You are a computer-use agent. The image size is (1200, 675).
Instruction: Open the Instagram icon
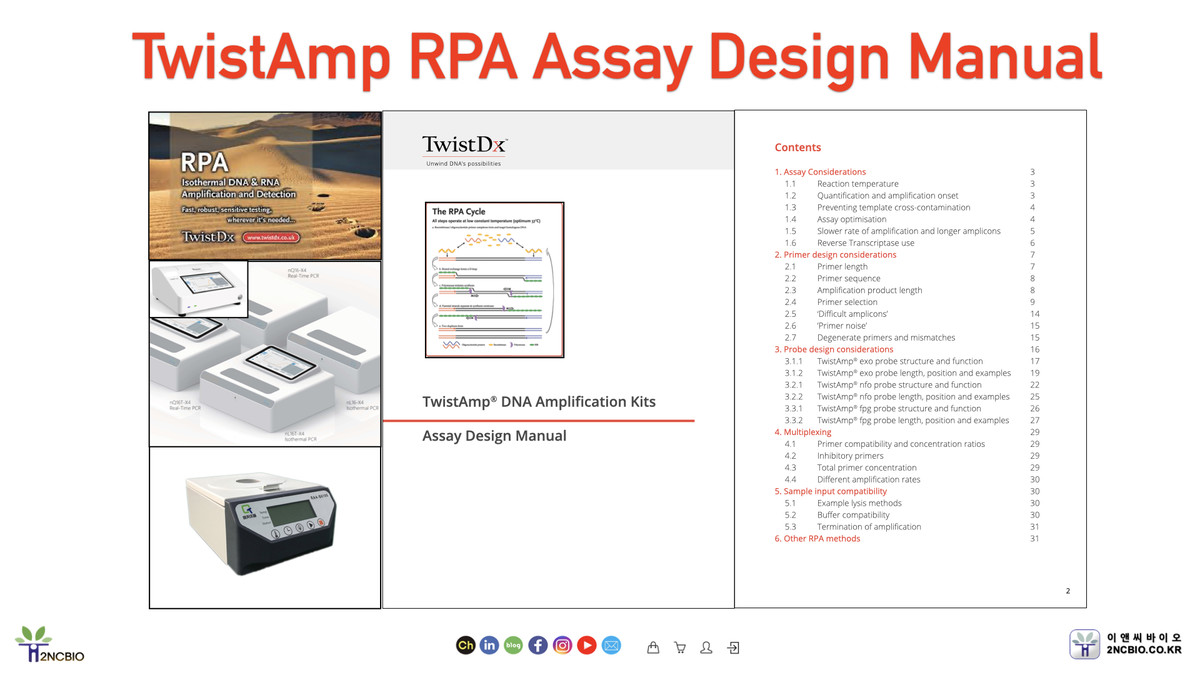562,646
